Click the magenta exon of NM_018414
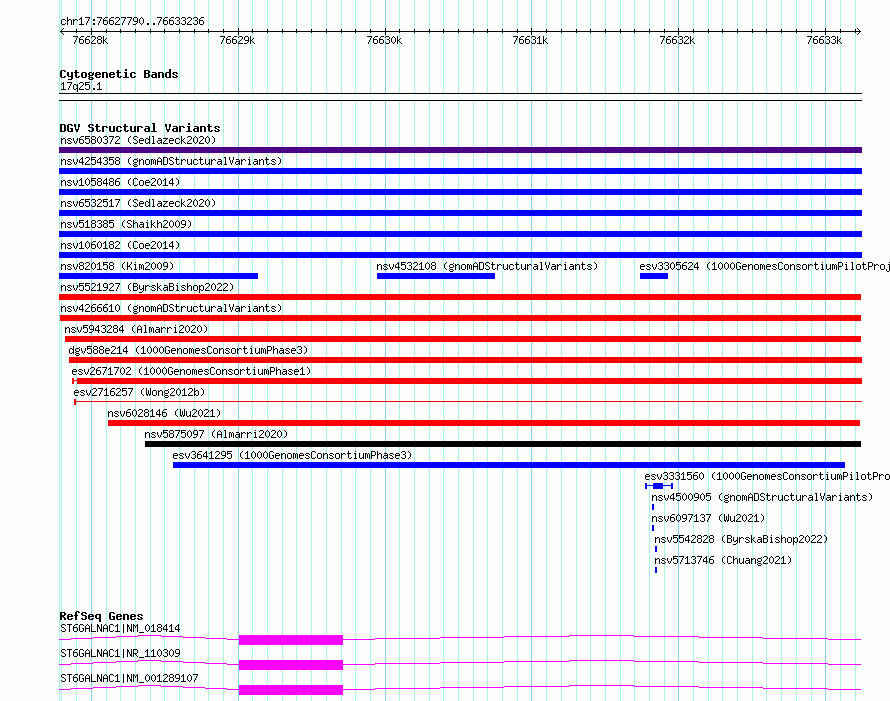The width and height of the screenshot is (890, 701). click(x=291, y=640)
